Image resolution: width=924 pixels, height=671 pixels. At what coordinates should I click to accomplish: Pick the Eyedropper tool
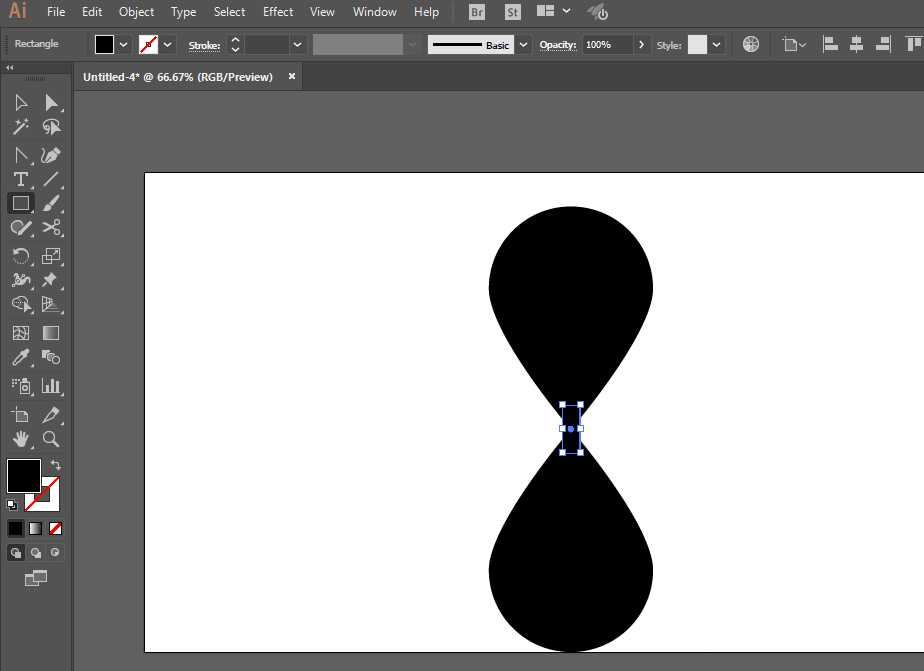20,357
